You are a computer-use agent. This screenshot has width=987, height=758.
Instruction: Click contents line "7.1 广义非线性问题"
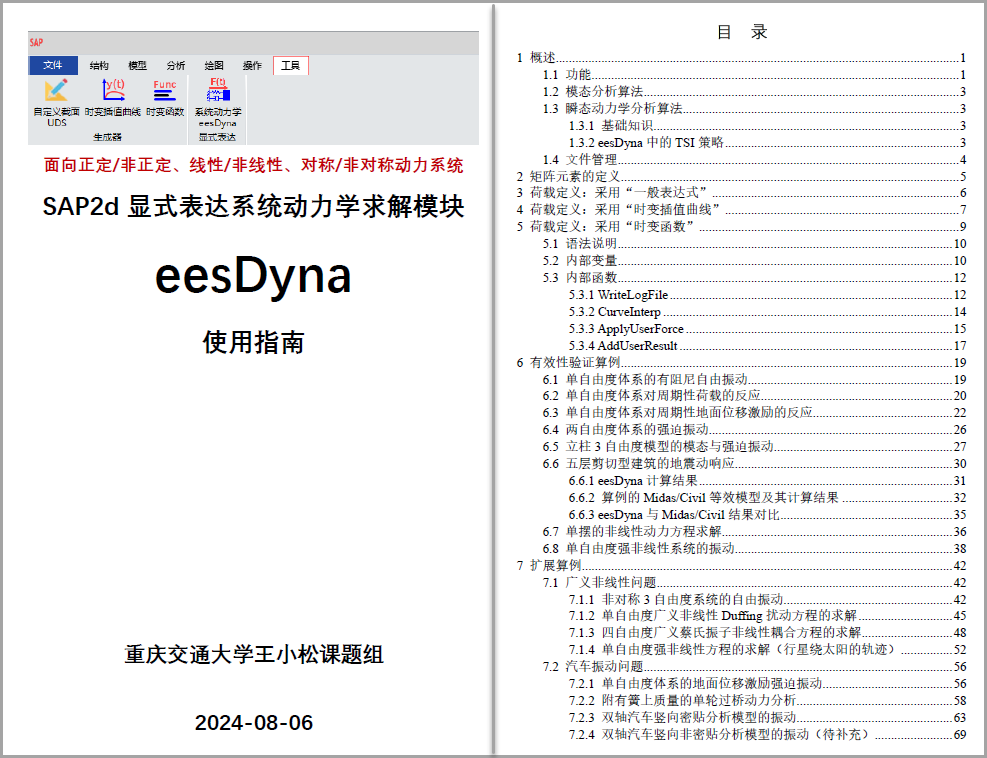tap(755, 582)
